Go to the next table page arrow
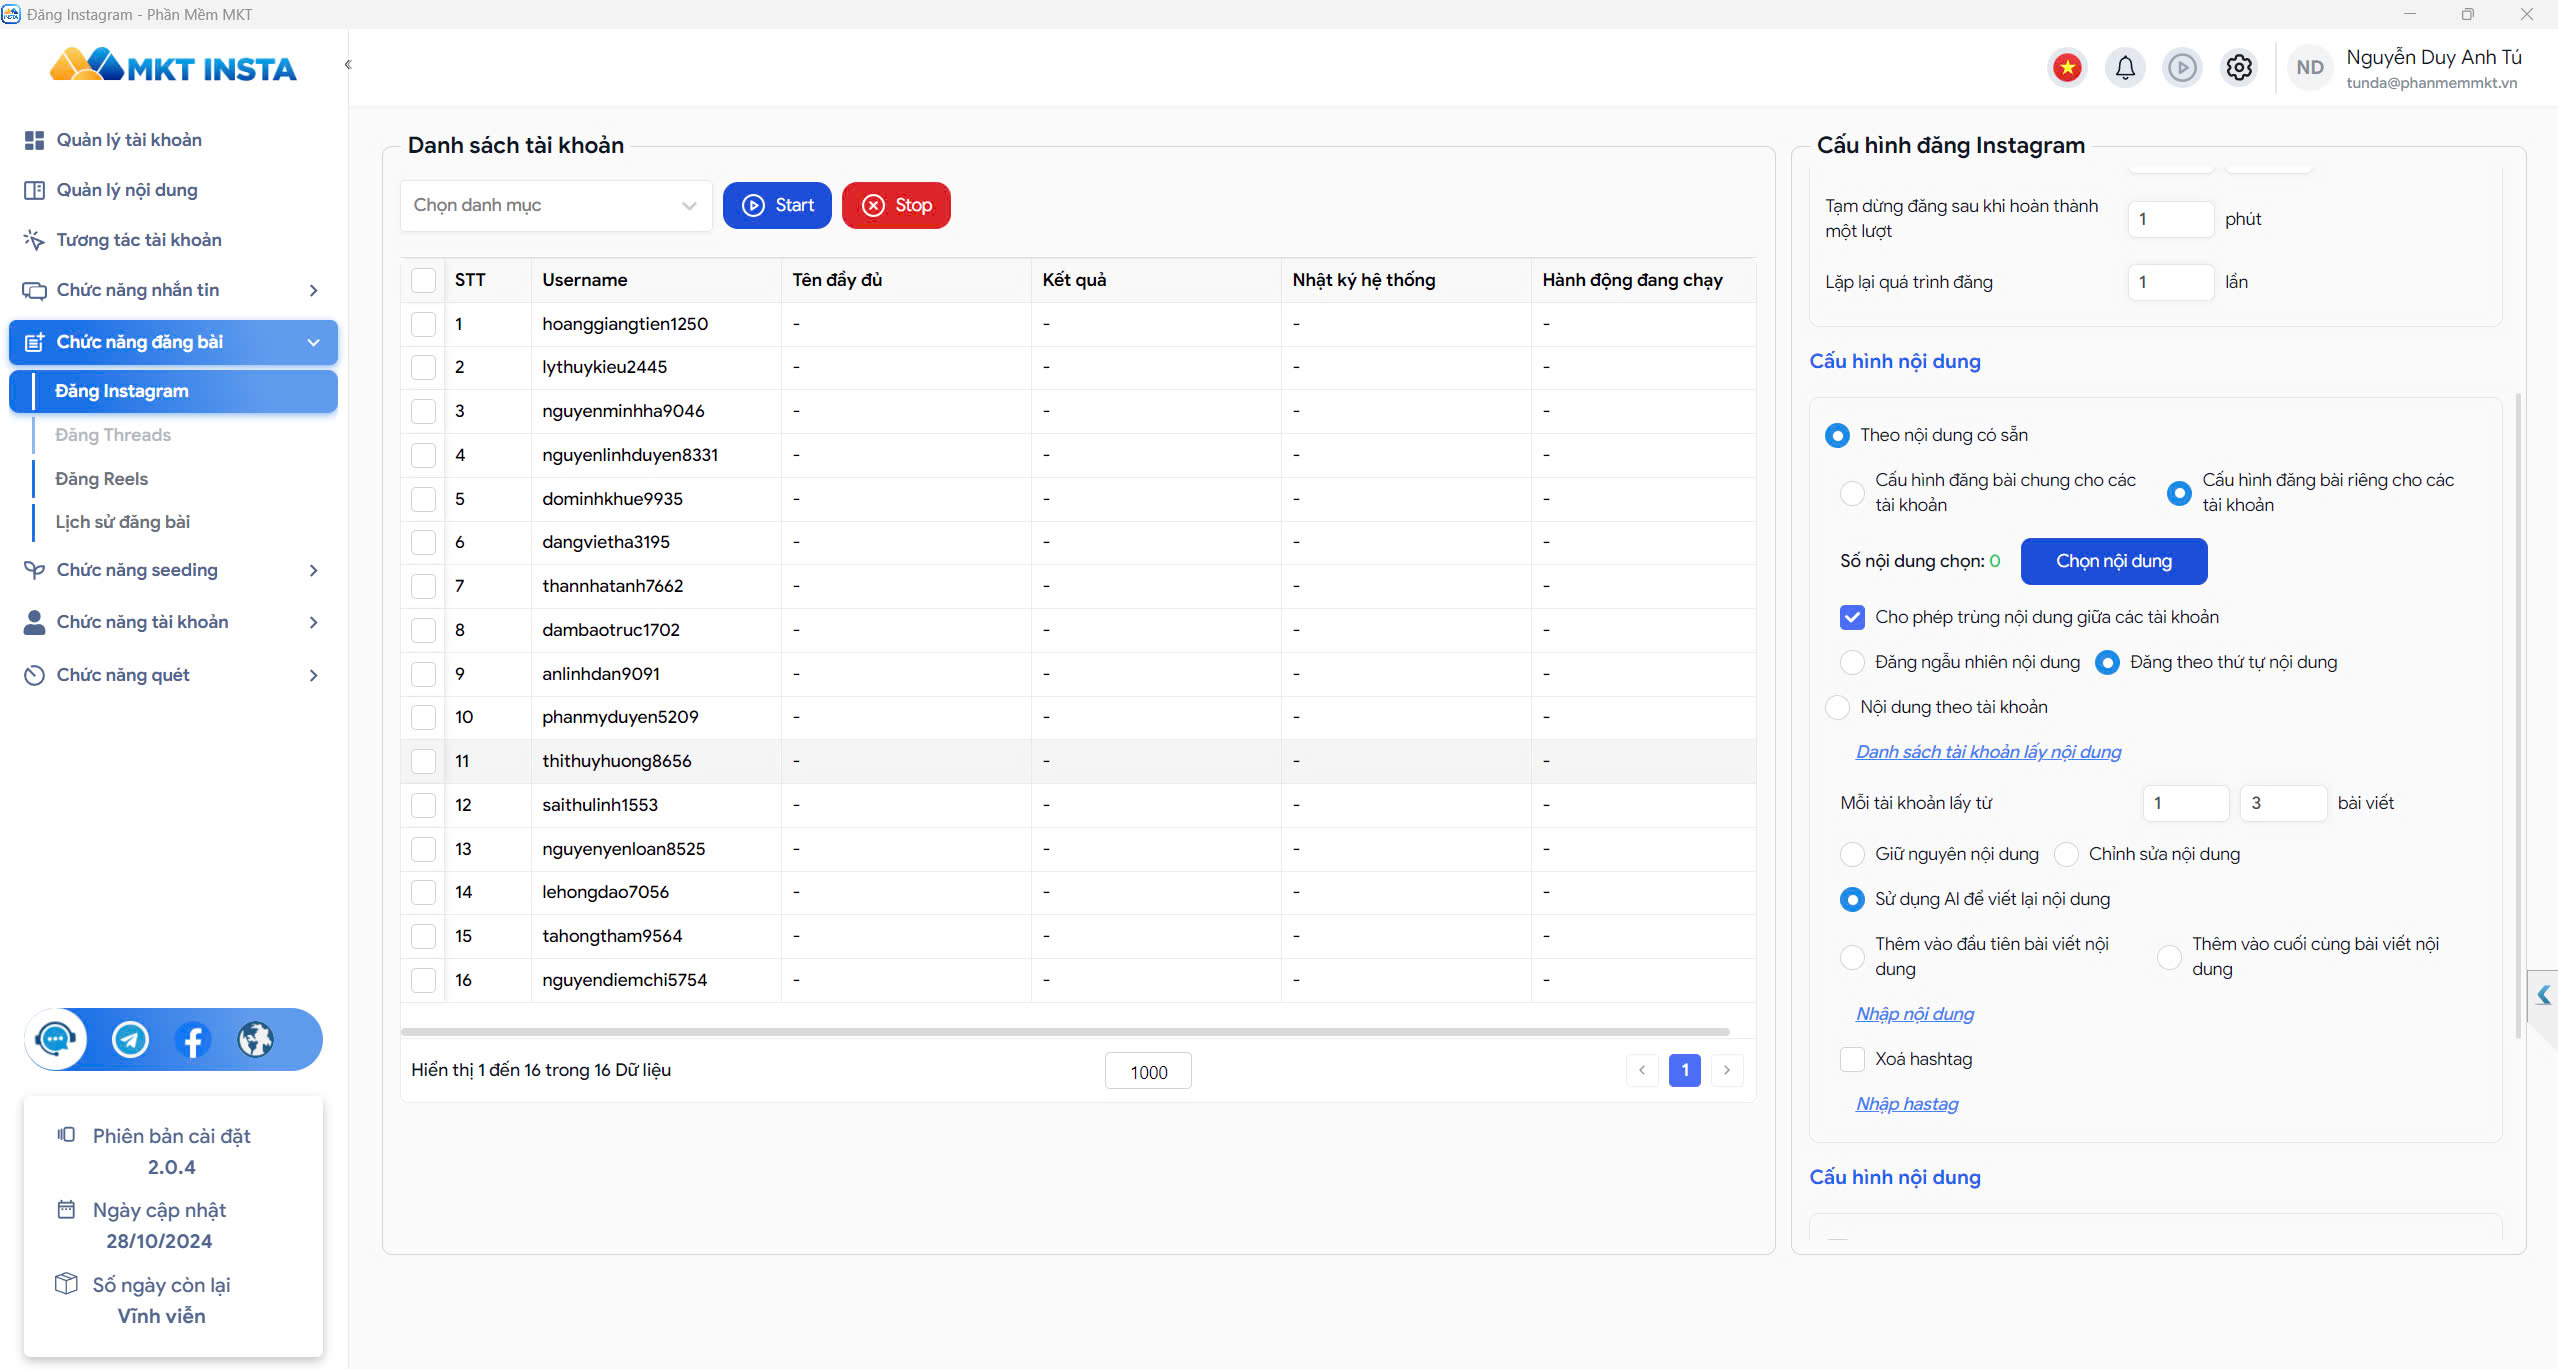 (1727, 1070)
